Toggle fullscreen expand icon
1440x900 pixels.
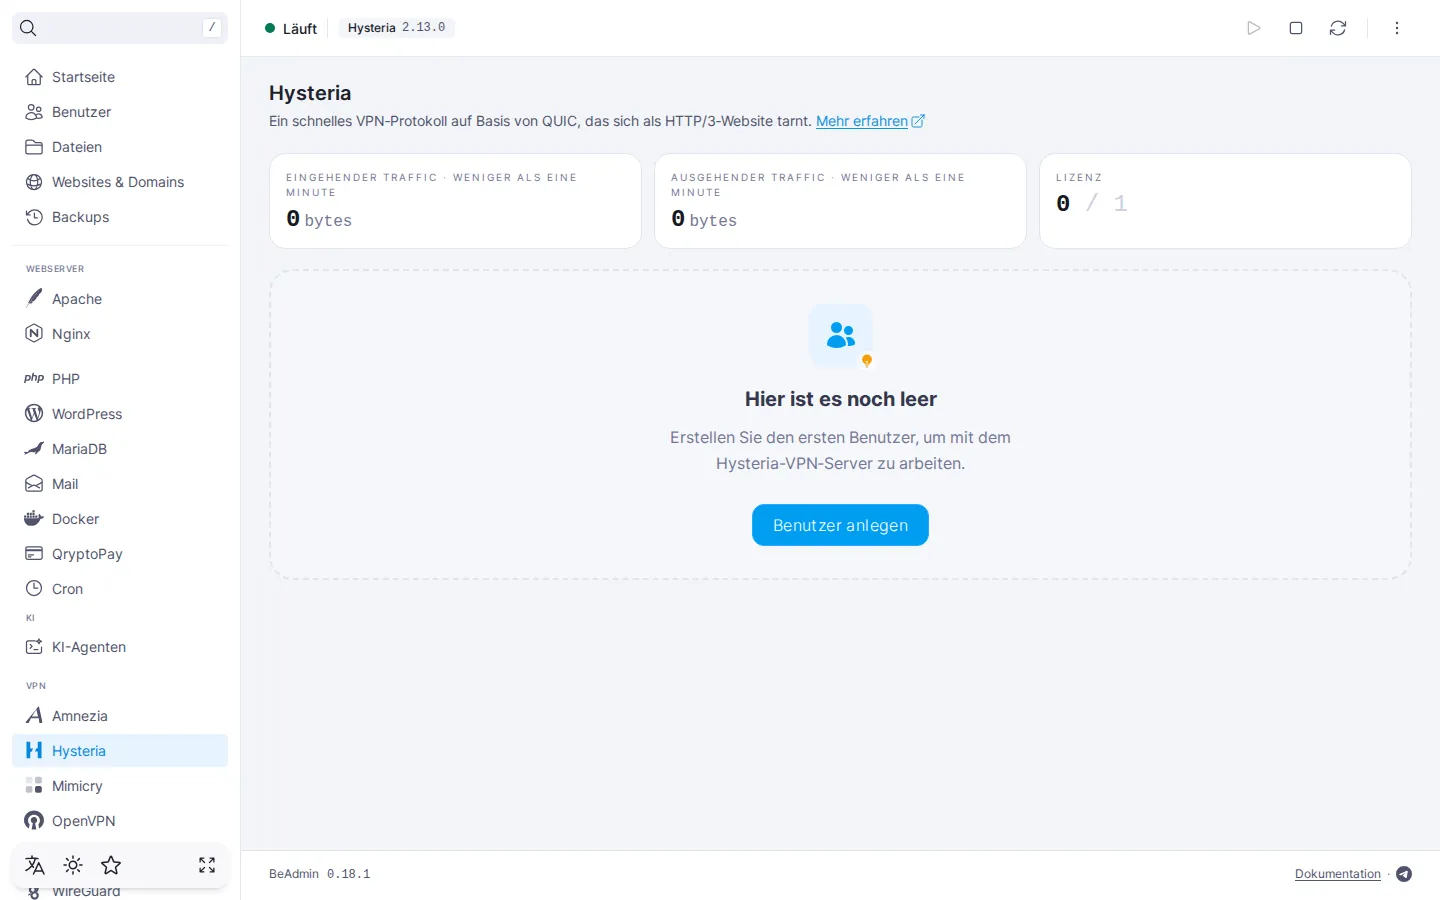point(207,865)
